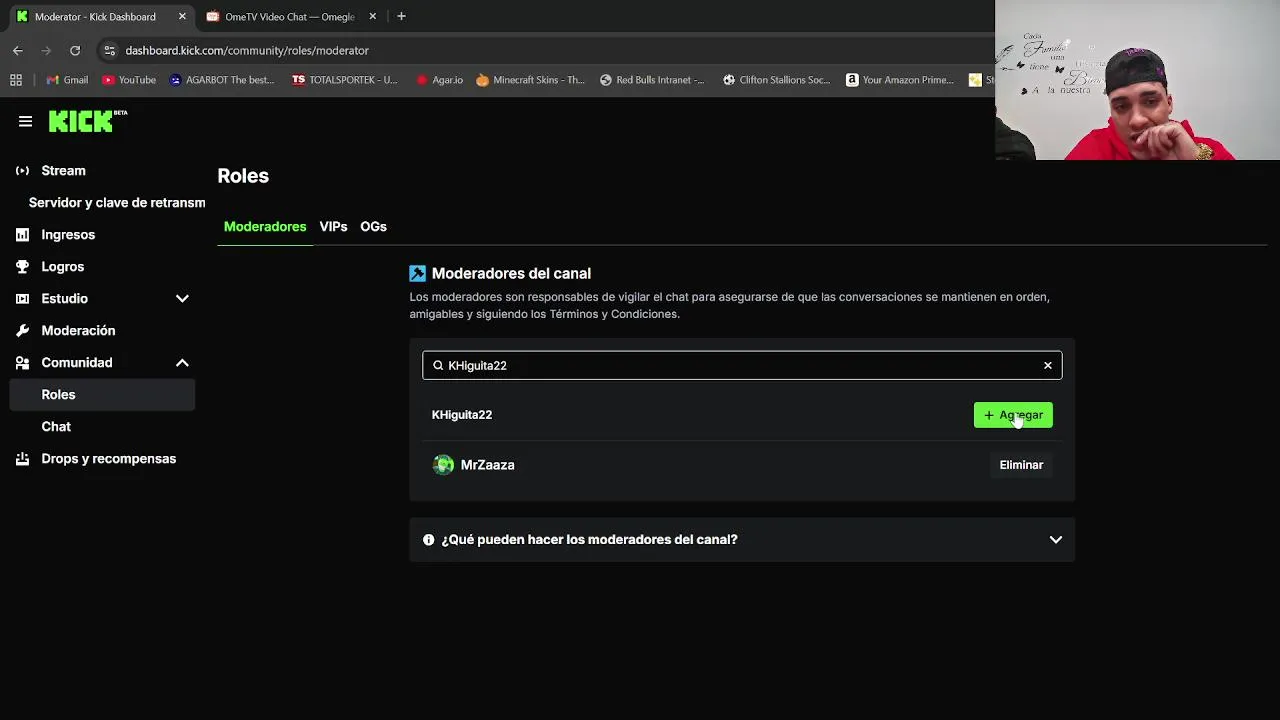Click the Stream broadcast icon in sidebar
Screen dimensions: 1280x720
[22, 171]
